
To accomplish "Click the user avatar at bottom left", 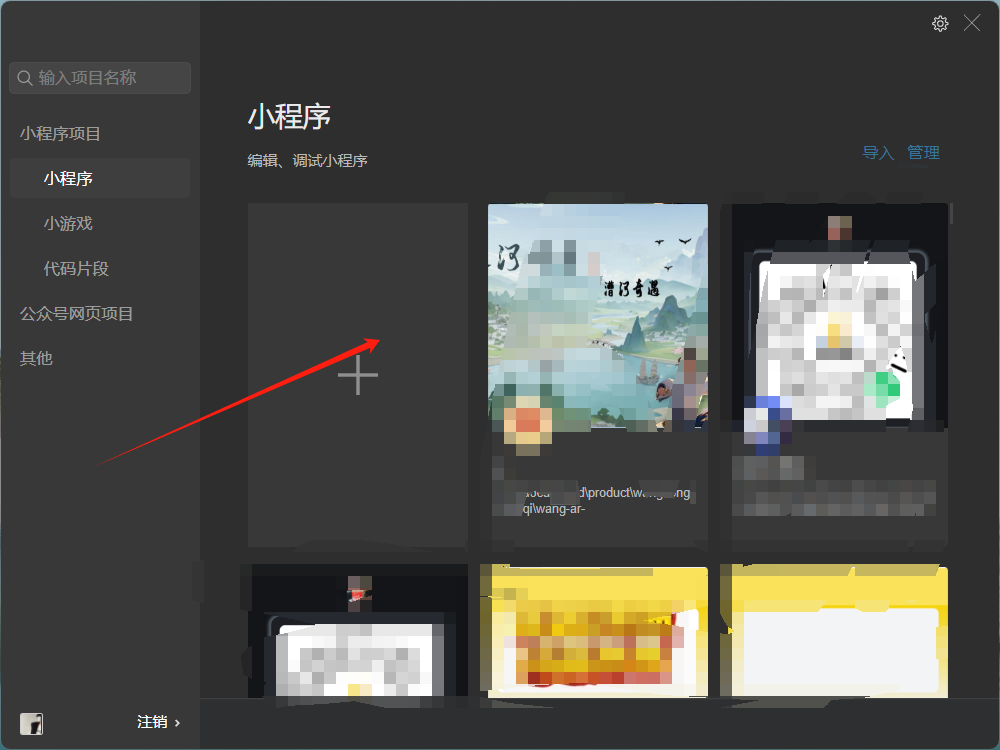I will click(31, 723).
